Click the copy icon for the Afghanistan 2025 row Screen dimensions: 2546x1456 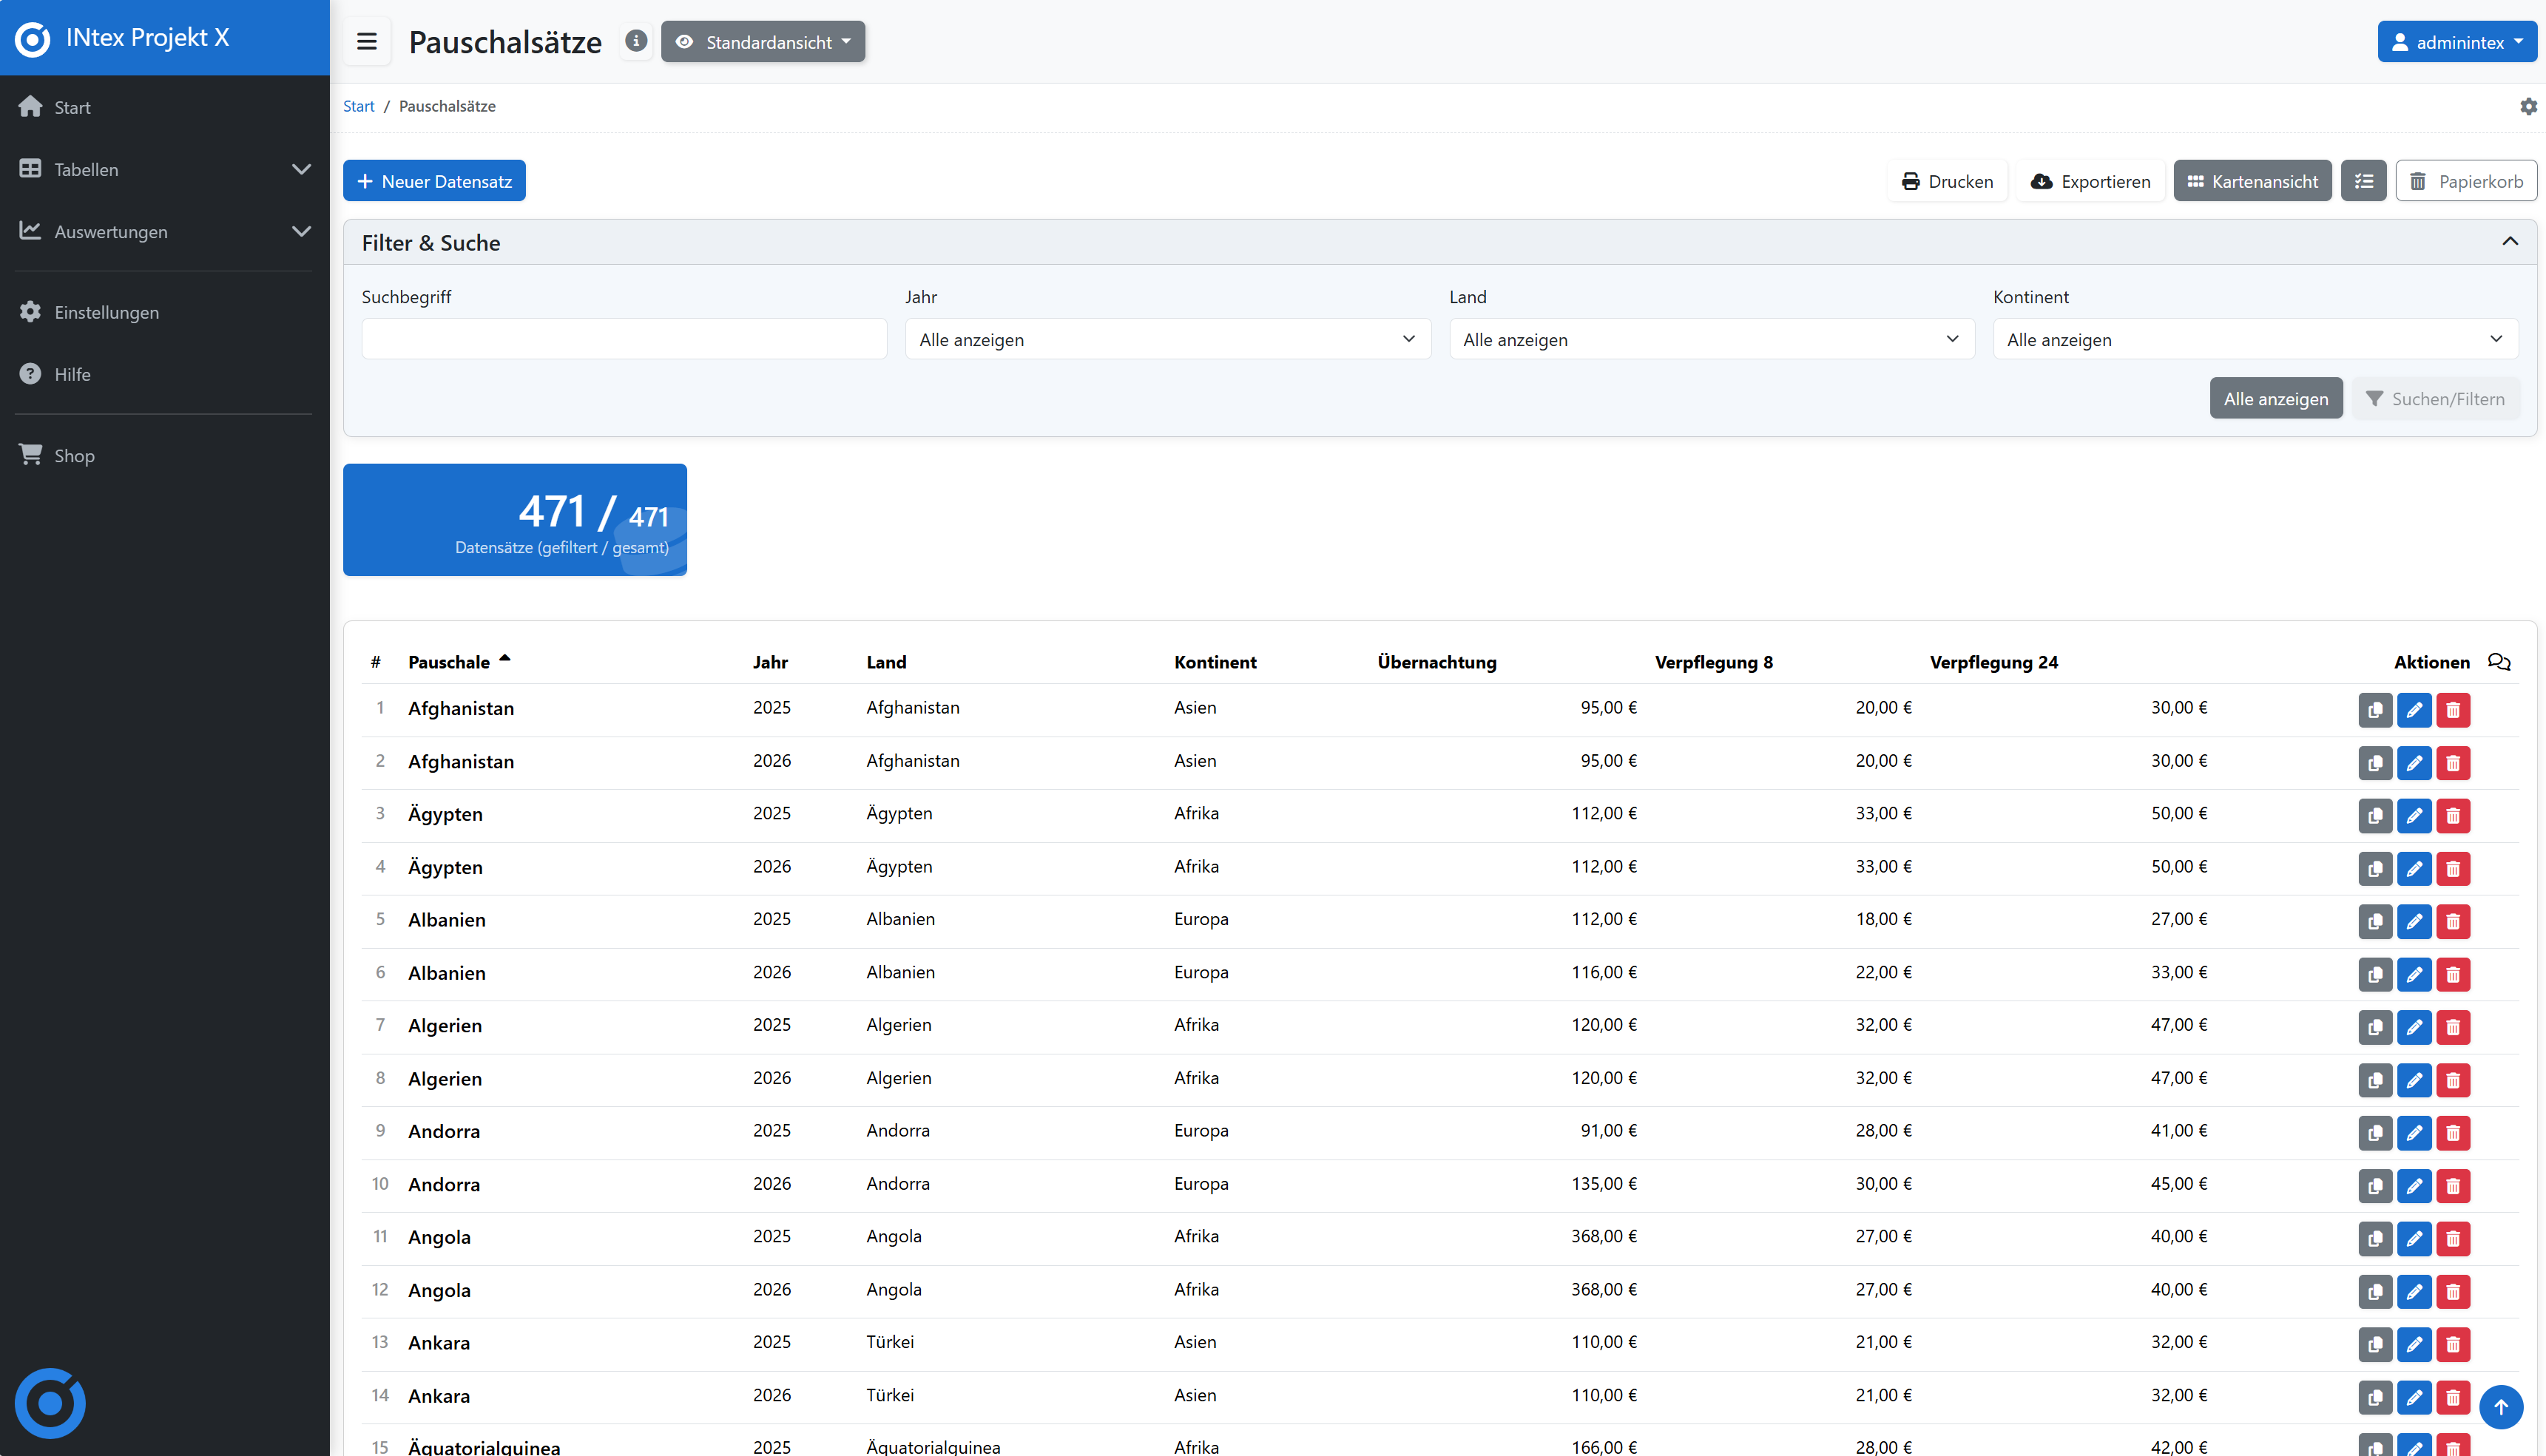click(x=2376, y=710)
